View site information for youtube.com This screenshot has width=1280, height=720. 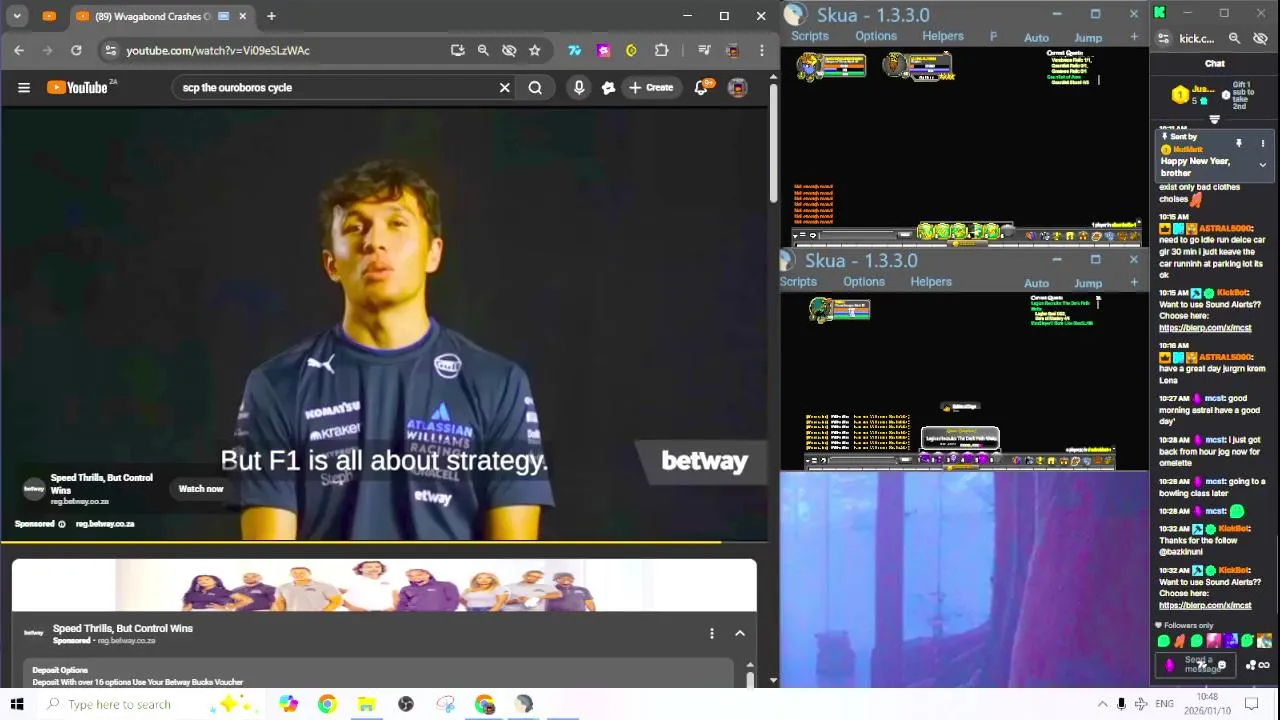point(110,50)
